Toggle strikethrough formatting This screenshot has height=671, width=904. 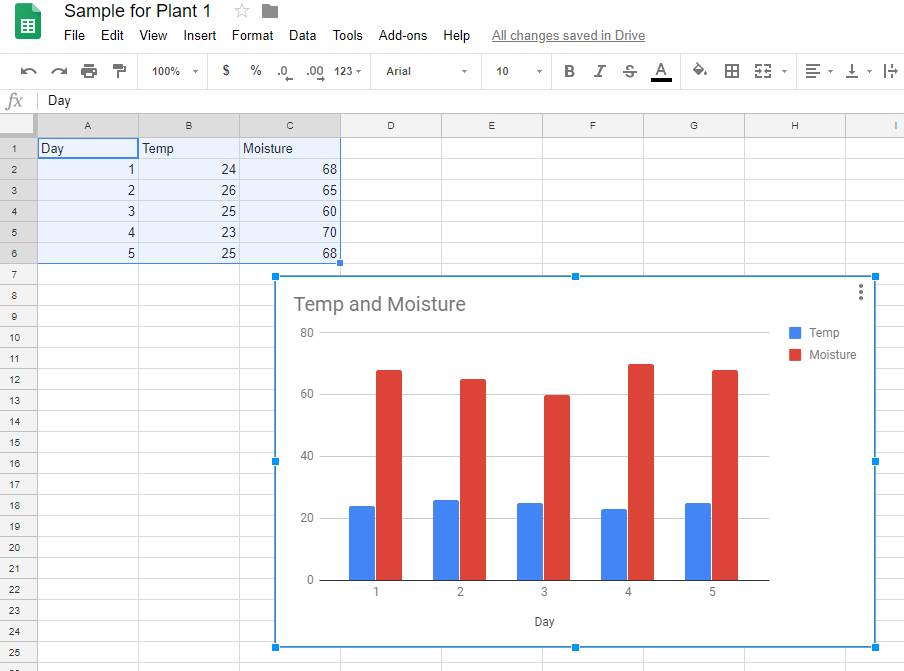(630, 71)
